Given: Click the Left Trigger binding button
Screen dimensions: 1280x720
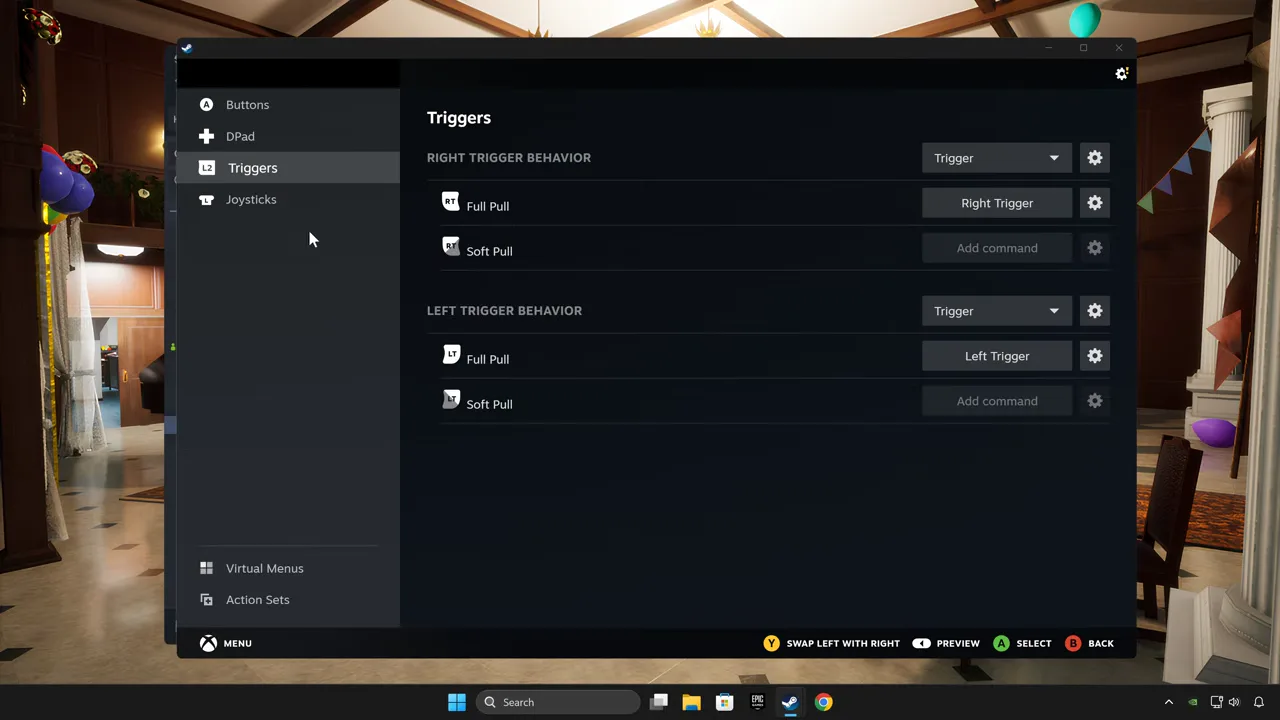Looking at the screenshot, I should click(x=996, y=356).
